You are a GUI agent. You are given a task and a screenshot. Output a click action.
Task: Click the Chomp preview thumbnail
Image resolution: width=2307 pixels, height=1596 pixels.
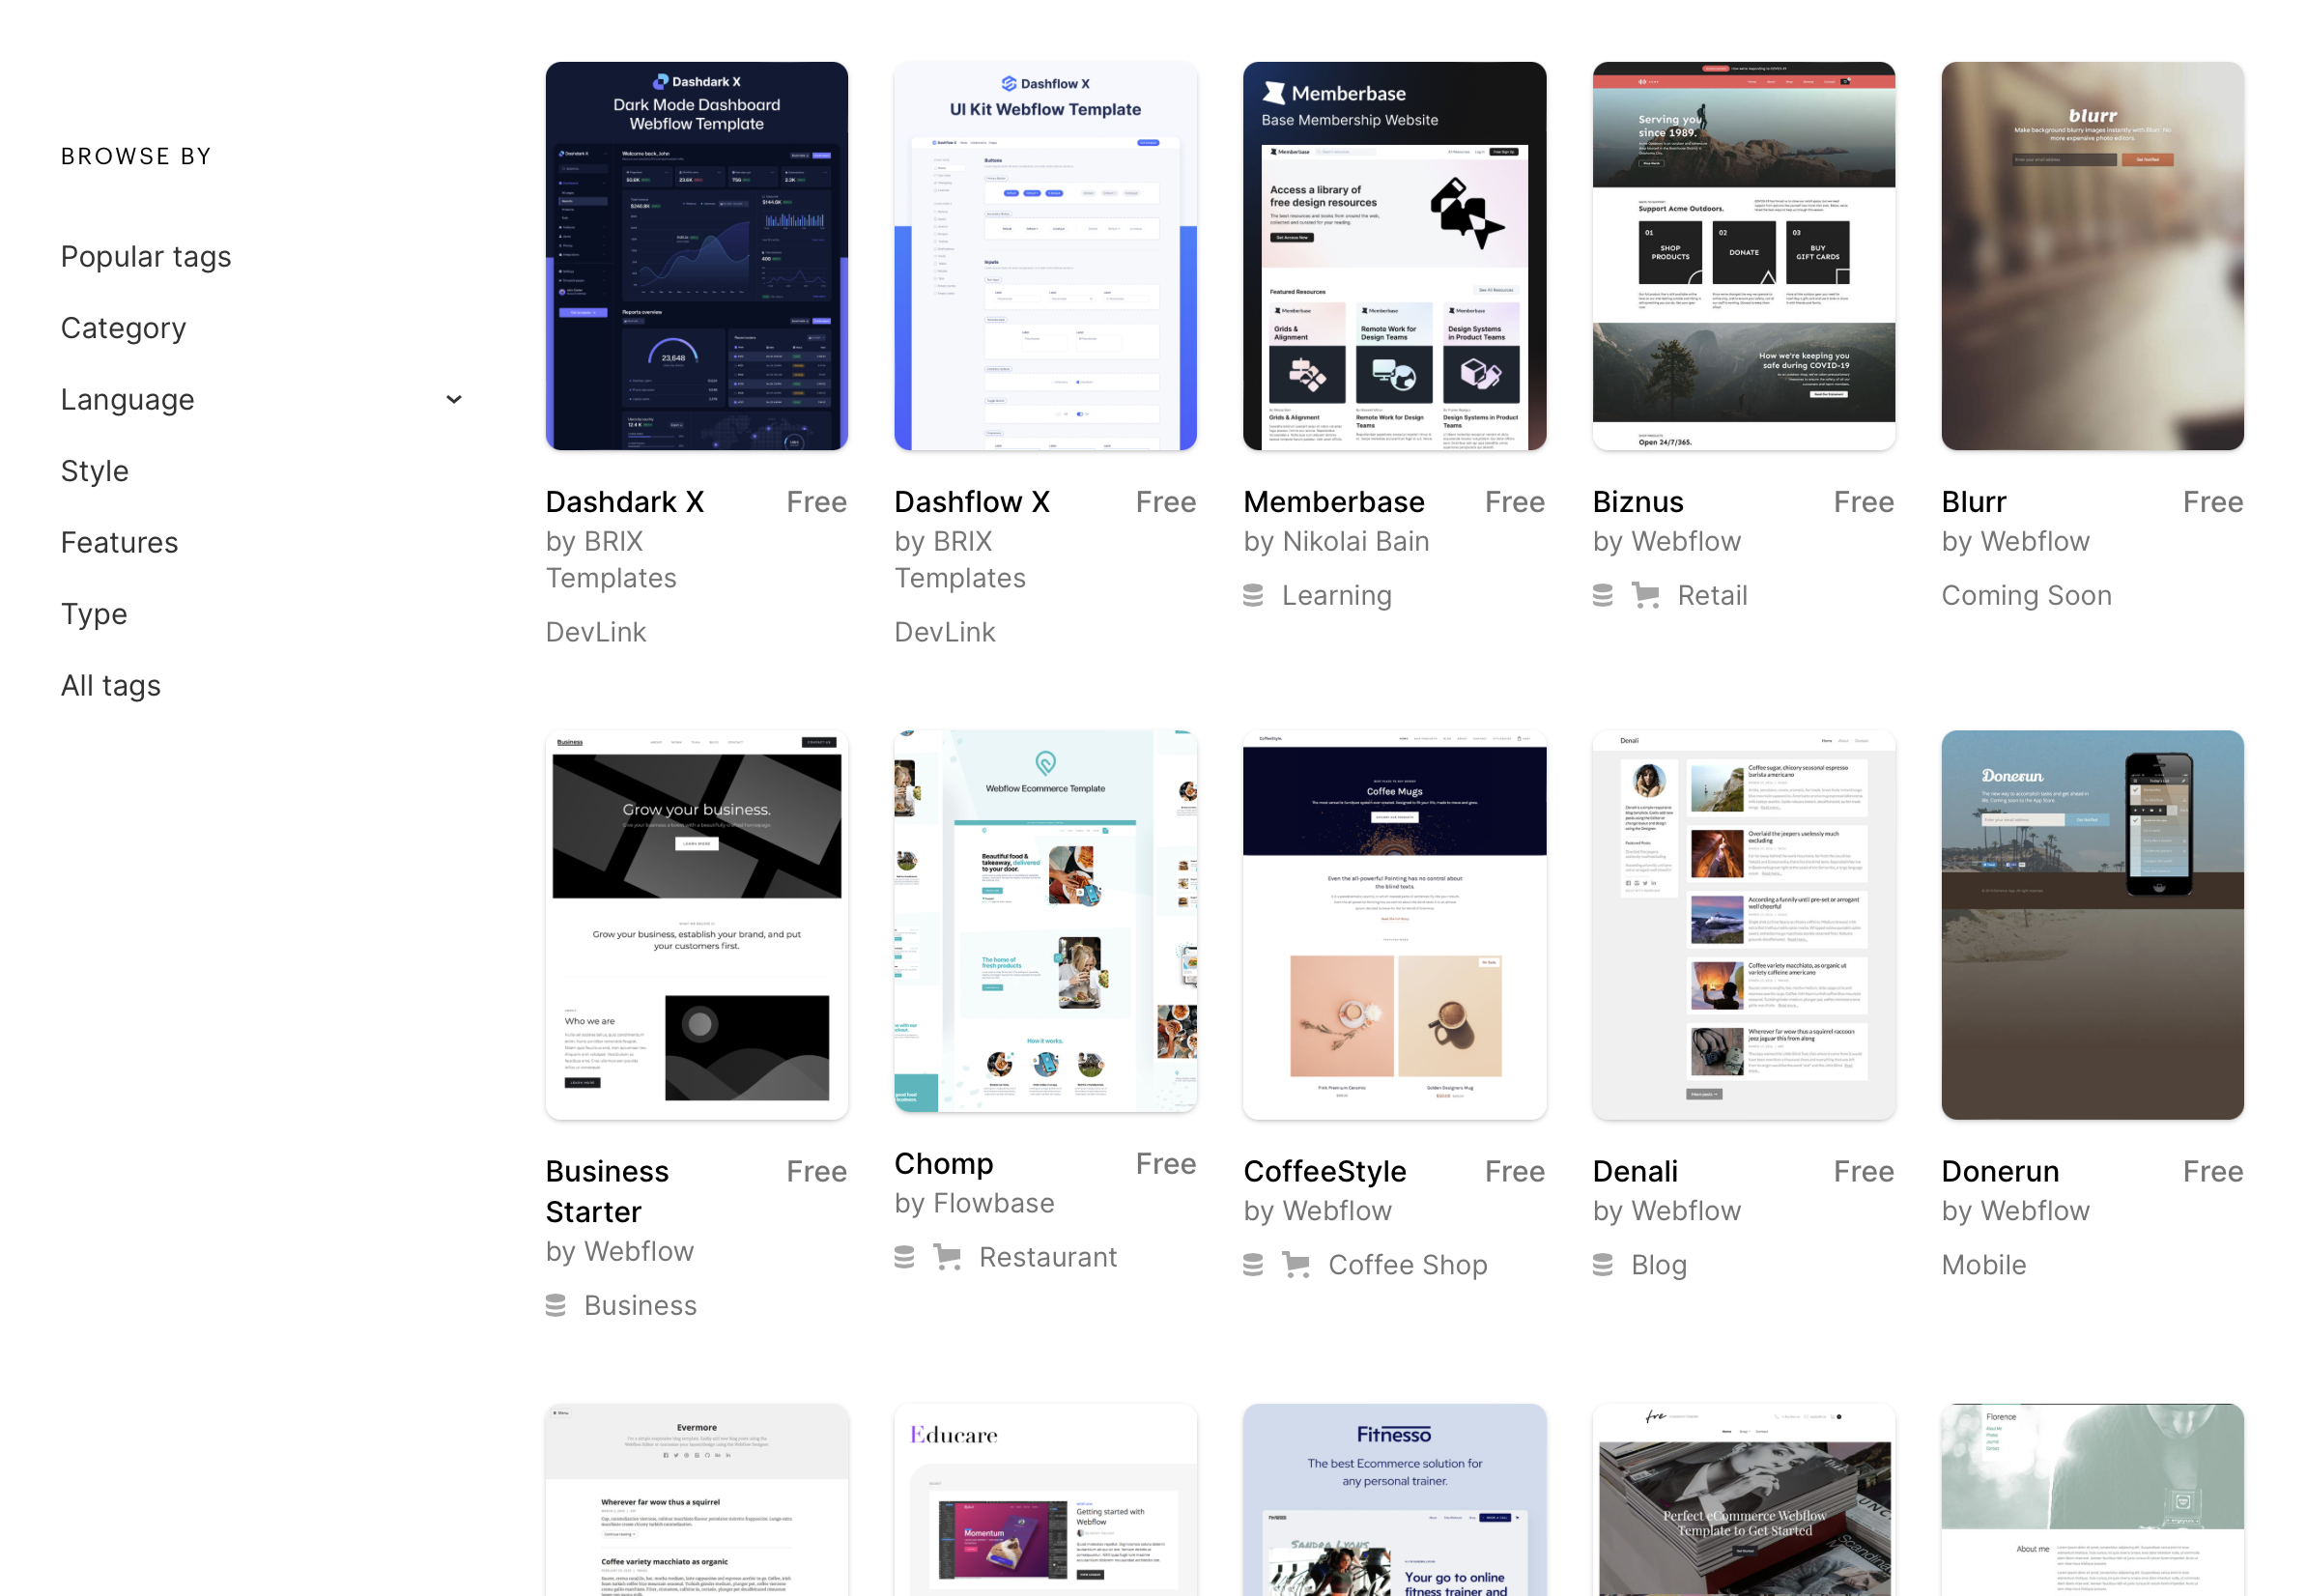coord(1045,921)
